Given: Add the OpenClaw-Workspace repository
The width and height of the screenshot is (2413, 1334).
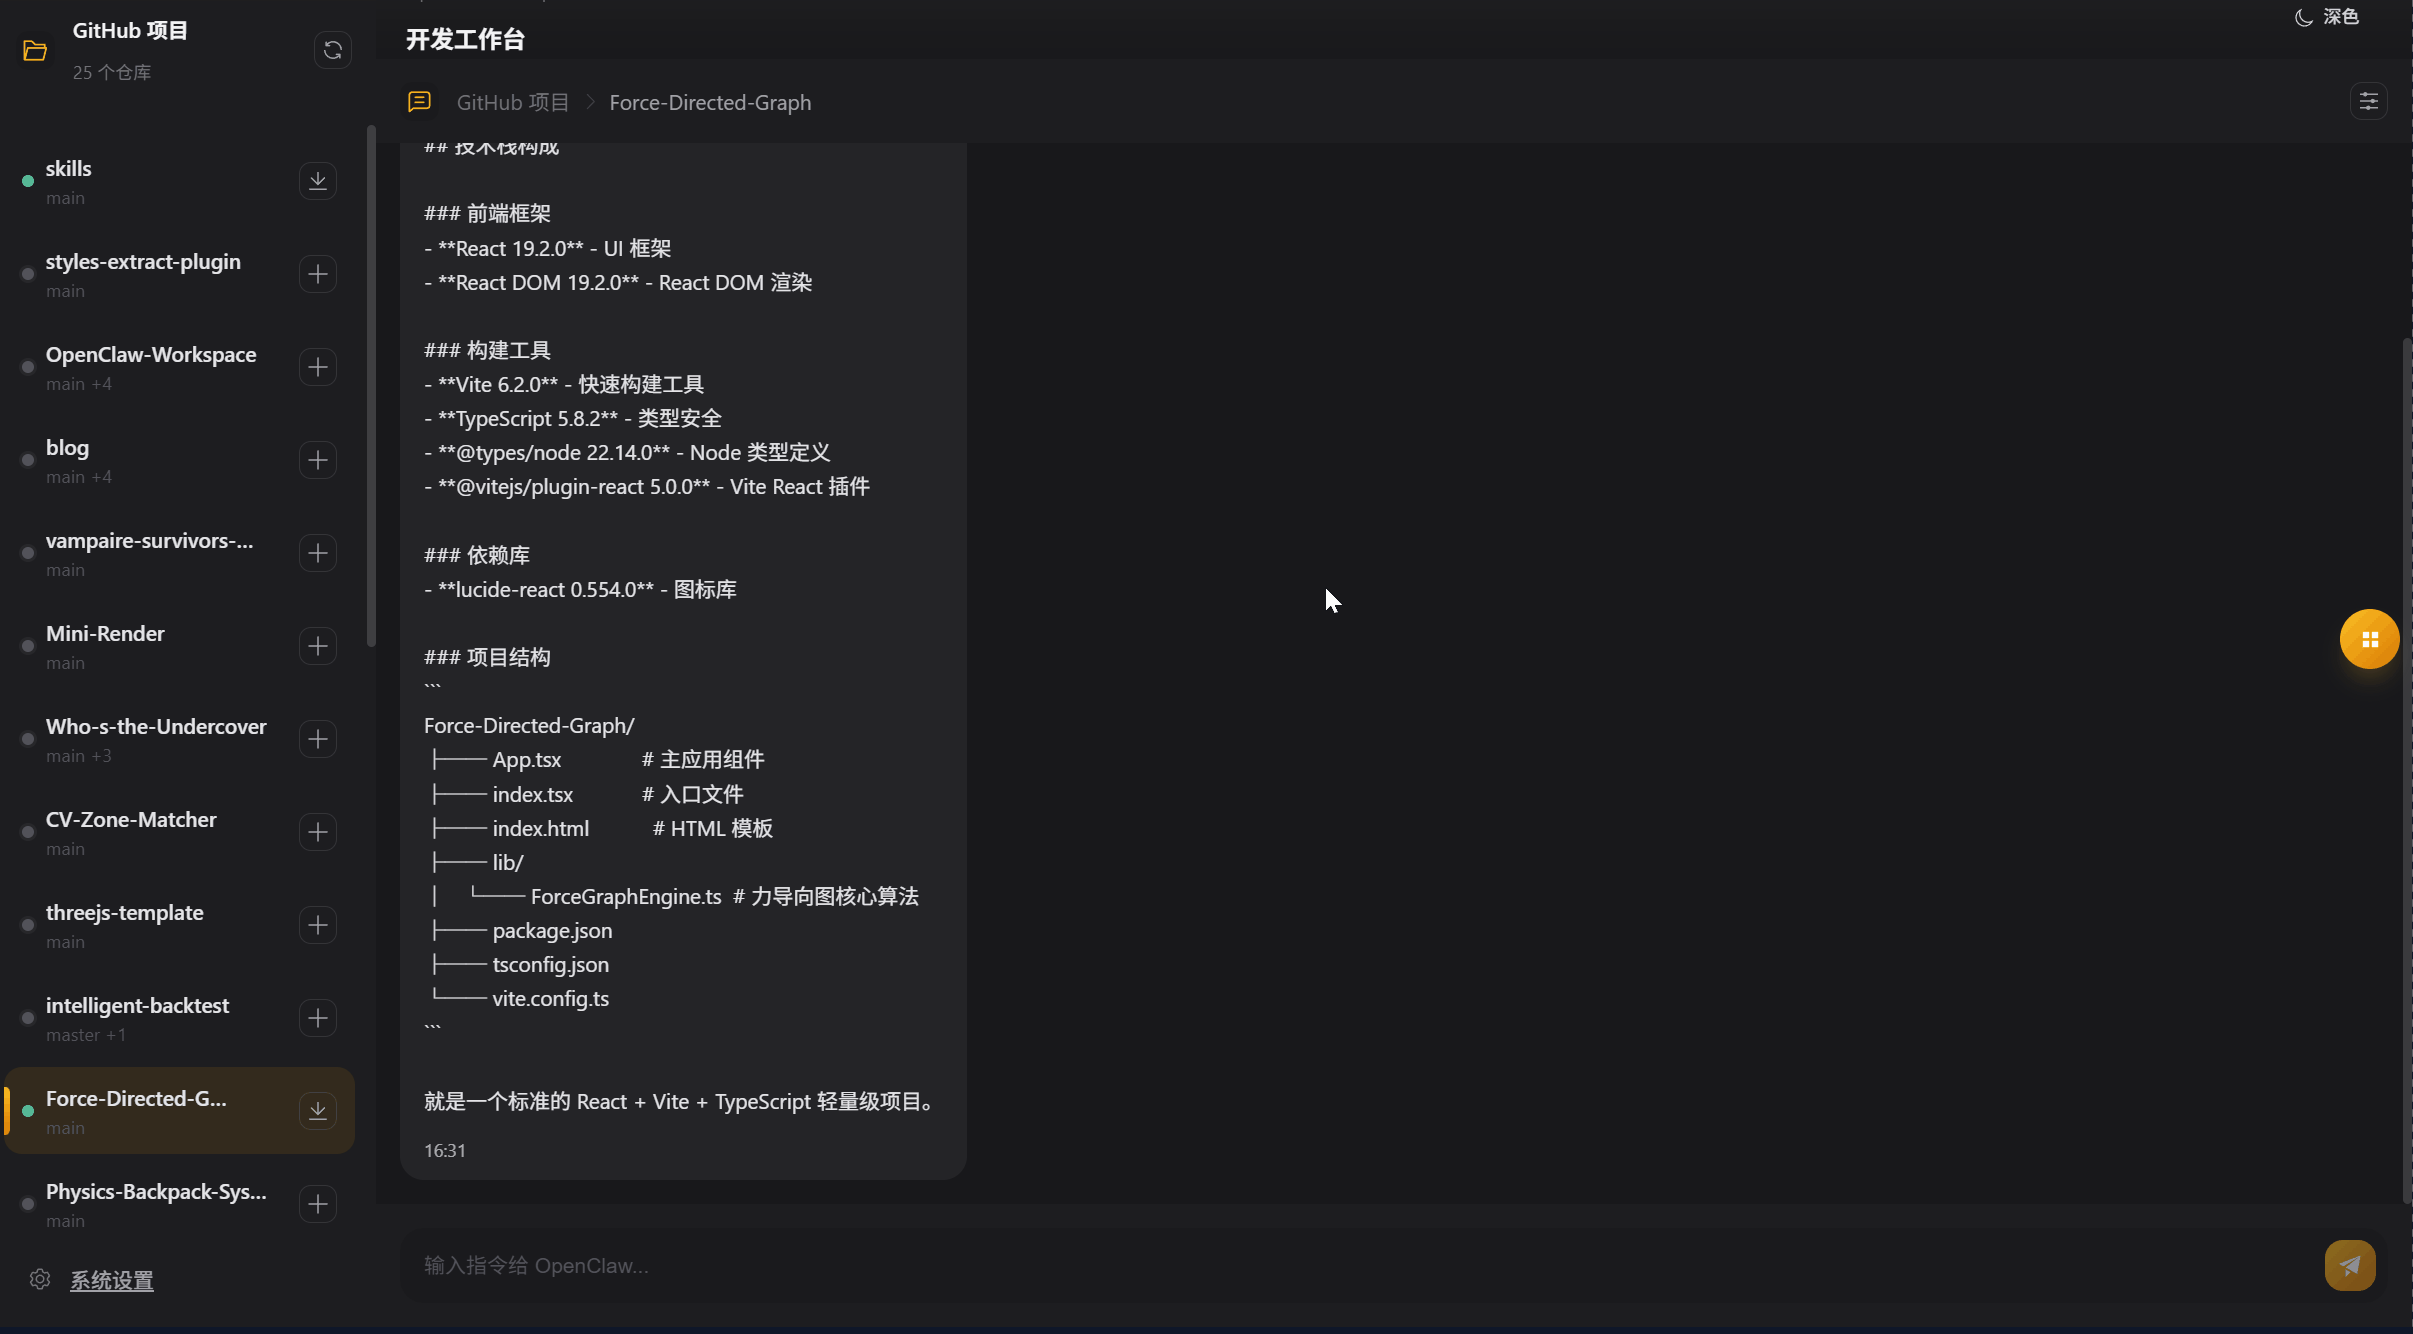Looking at the screenshot, I should pos(318,367).
